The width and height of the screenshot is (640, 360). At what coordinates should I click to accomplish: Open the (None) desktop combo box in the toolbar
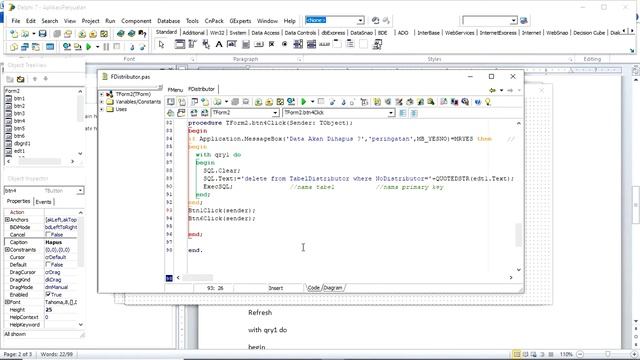click(360, 20)
